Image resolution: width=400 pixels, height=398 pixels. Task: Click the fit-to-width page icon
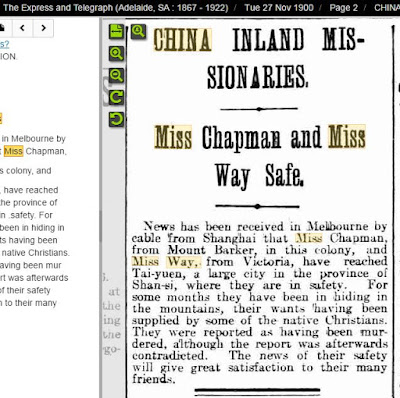pyautogui.click(x=116, y=32)
